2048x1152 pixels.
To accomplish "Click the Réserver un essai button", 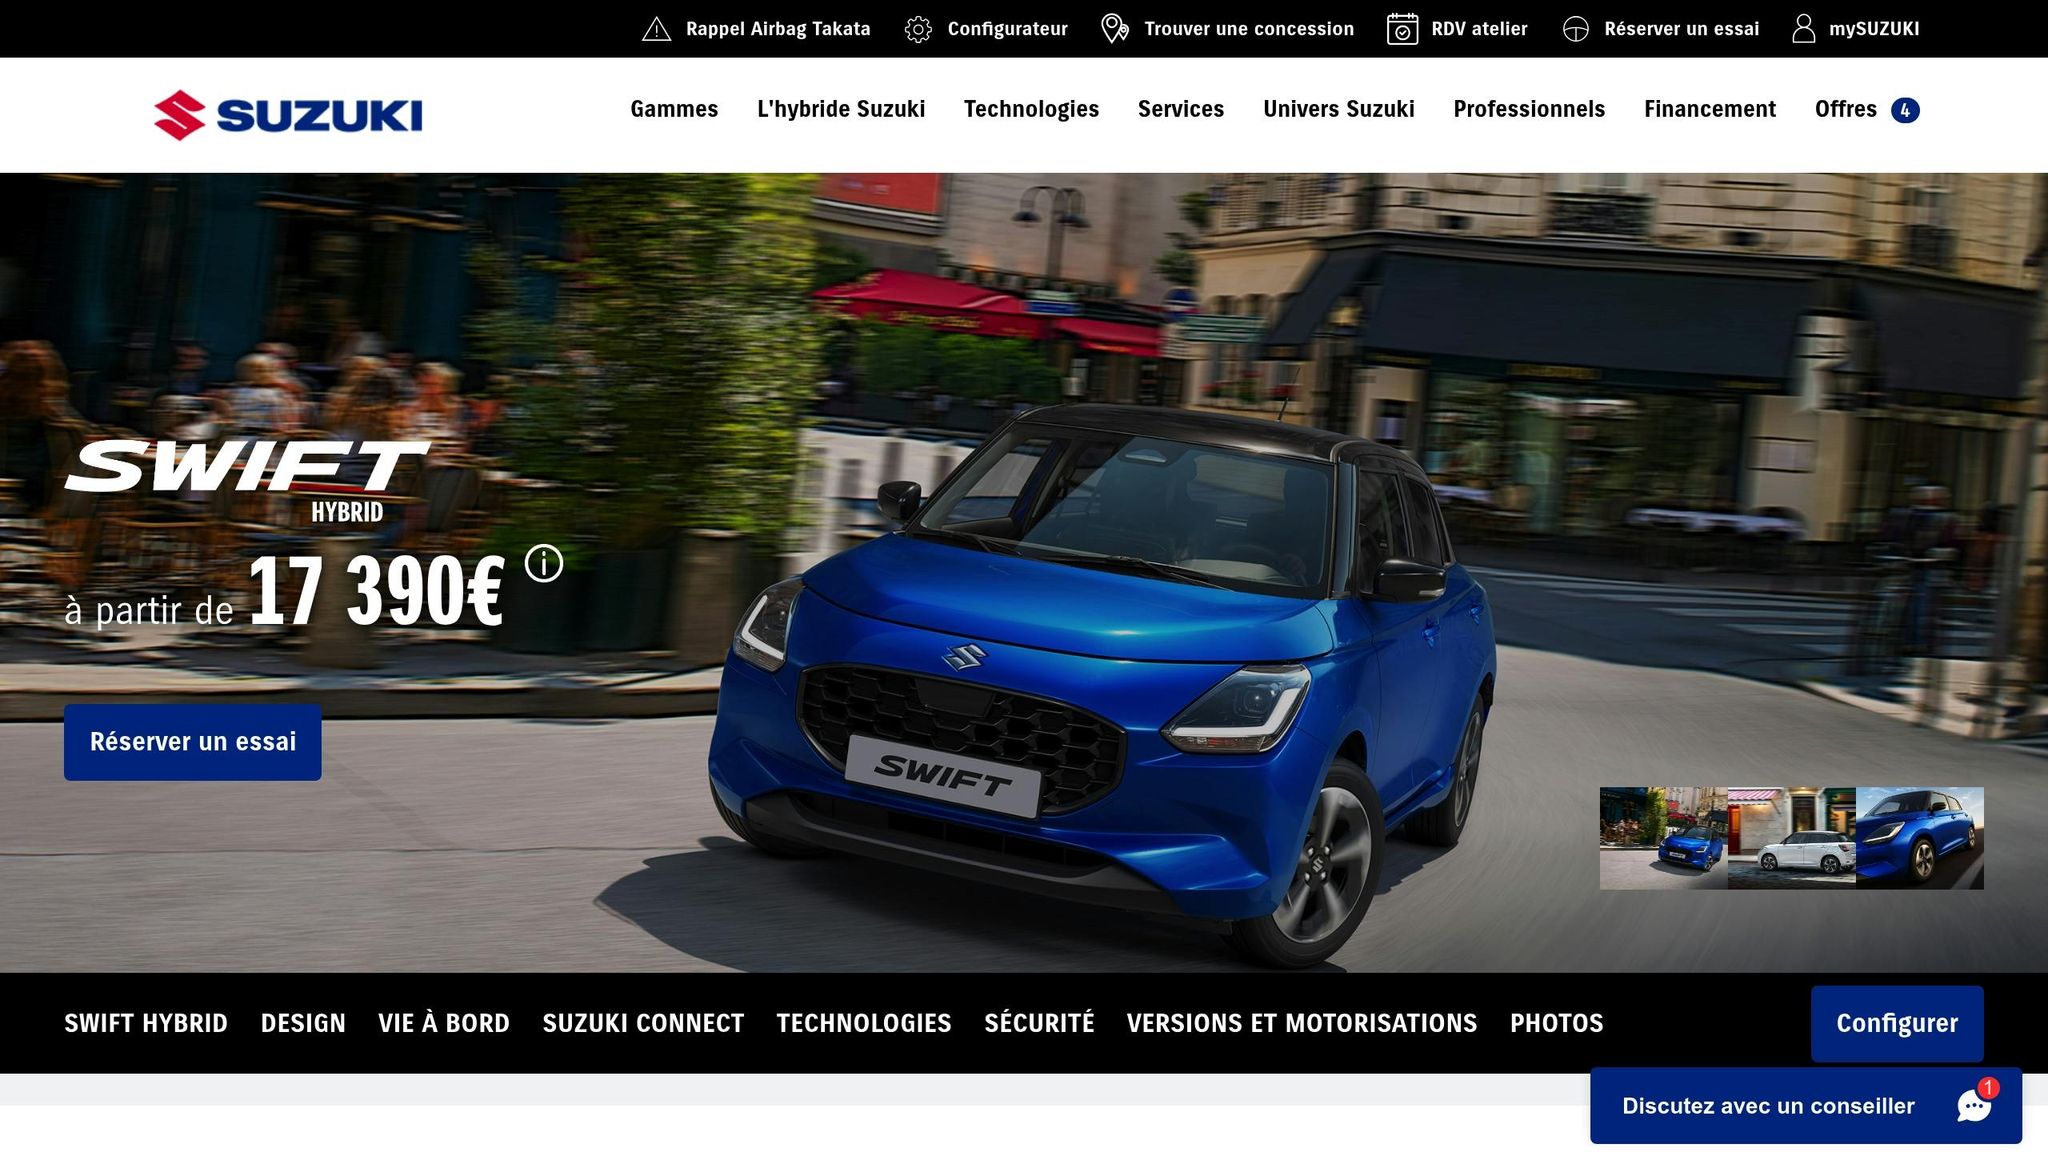I will 193,741.
